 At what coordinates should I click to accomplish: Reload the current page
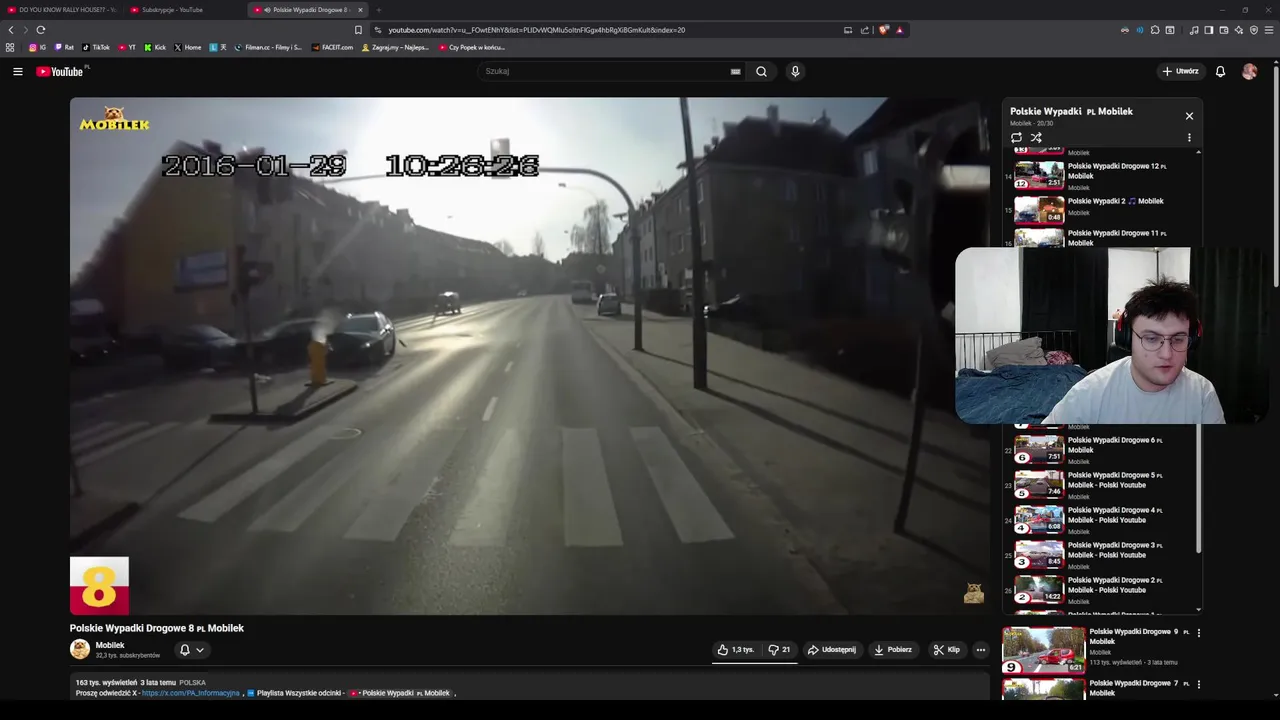tap(41, 30)
